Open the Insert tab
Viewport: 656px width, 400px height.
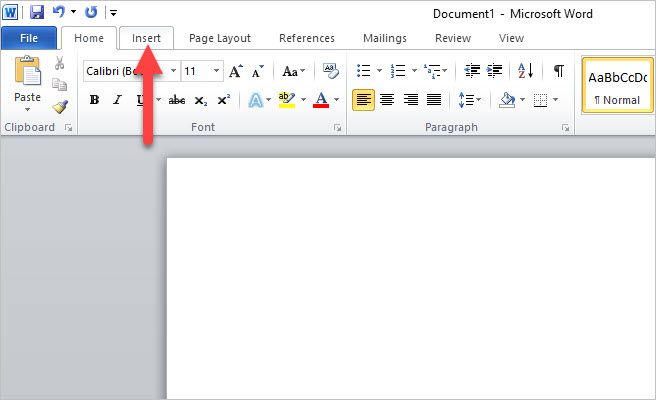coord(146,38)
